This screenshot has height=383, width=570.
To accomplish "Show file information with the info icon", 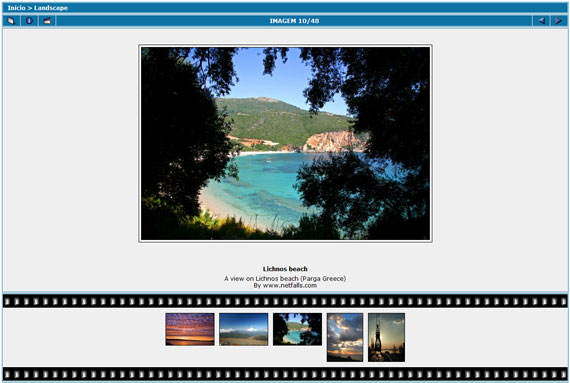I will pyautogui.click(x=29, y=21).
